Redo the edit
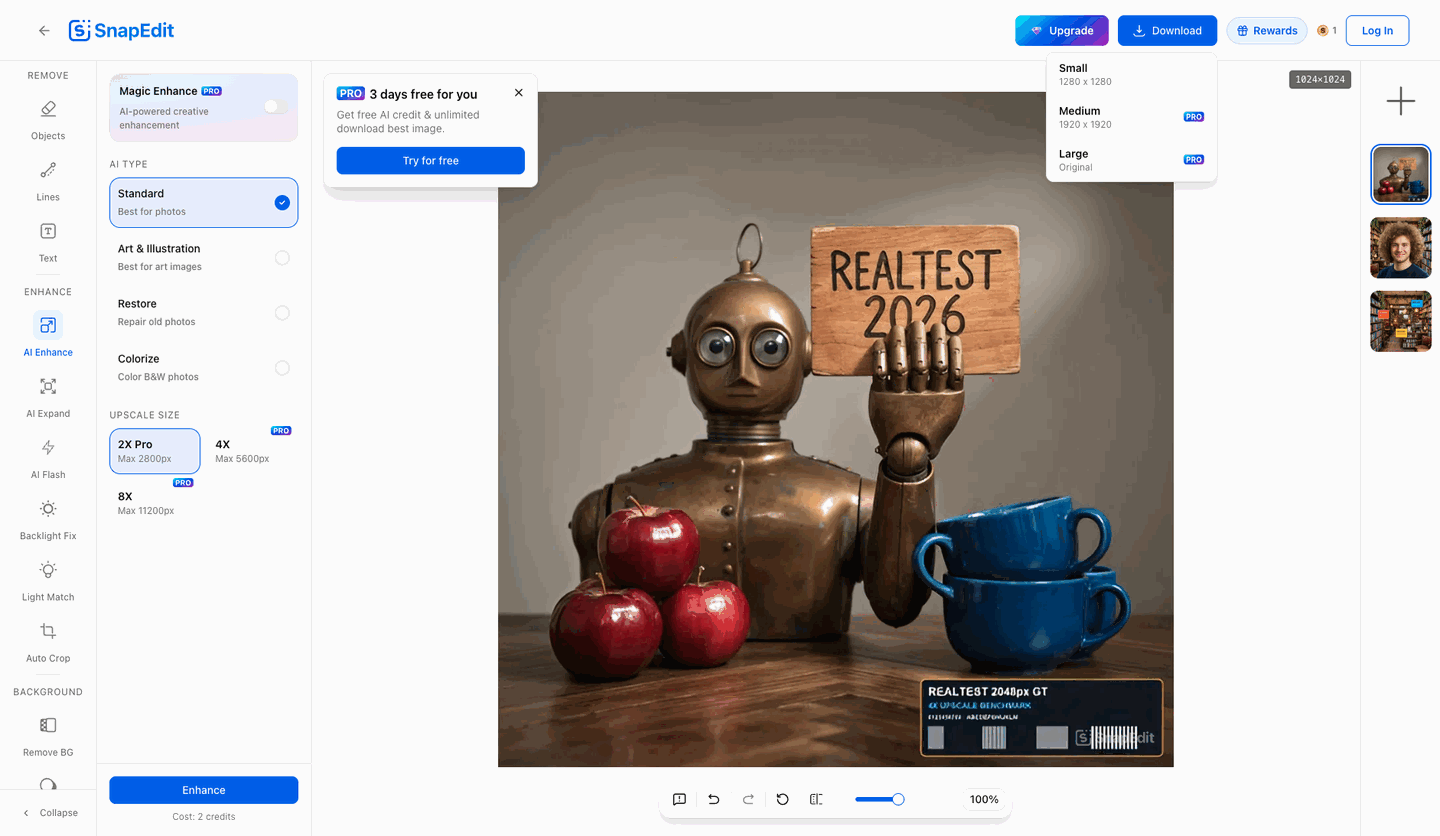Viewport: 1440px width, 836px height. 748,799
